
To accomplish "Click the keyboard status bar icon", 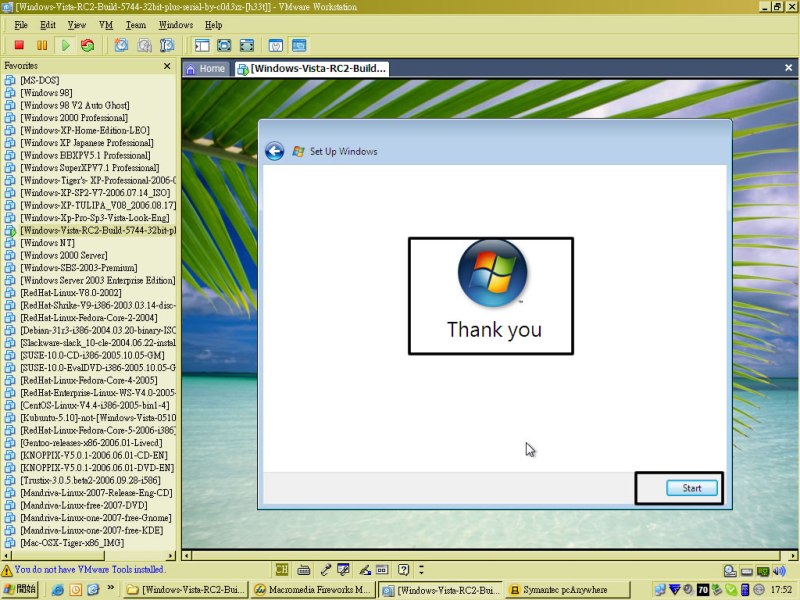I will click(x=304, y=569).
